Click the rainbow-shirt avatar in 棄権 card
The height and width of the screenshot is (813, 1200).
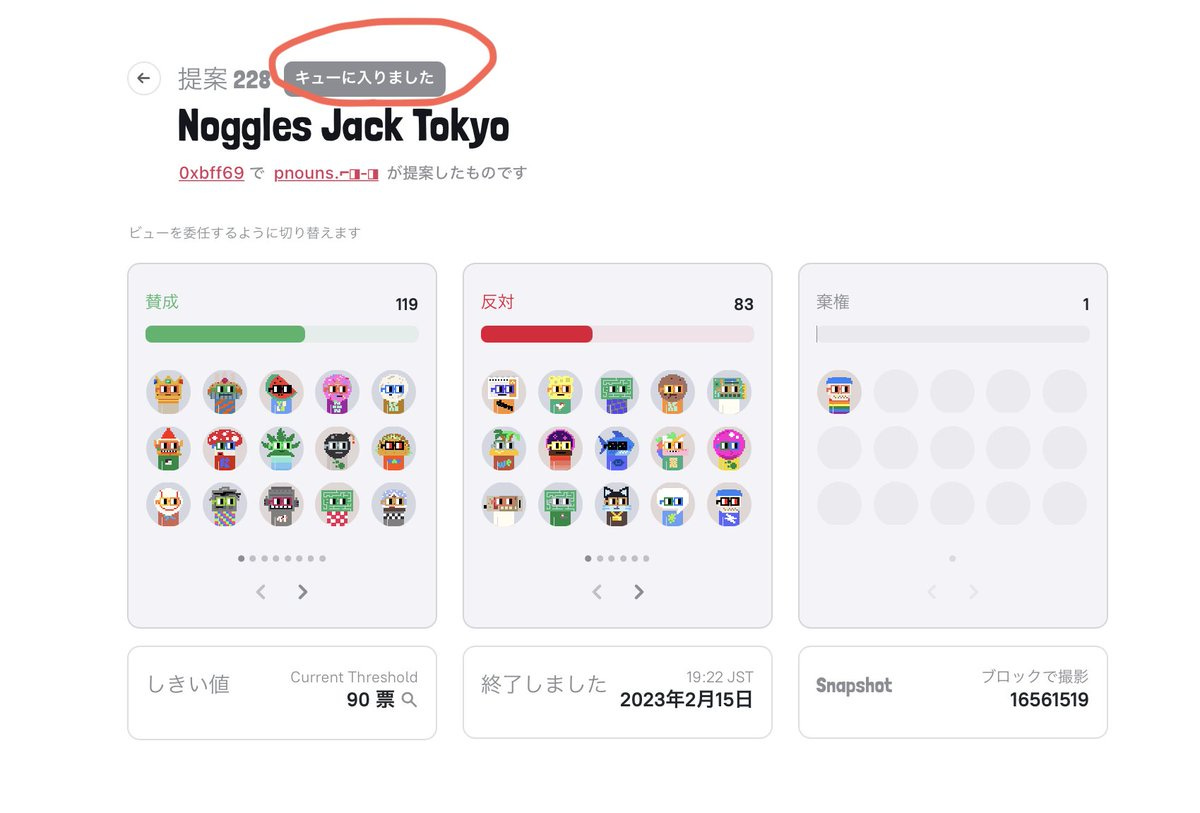point(839,392)
